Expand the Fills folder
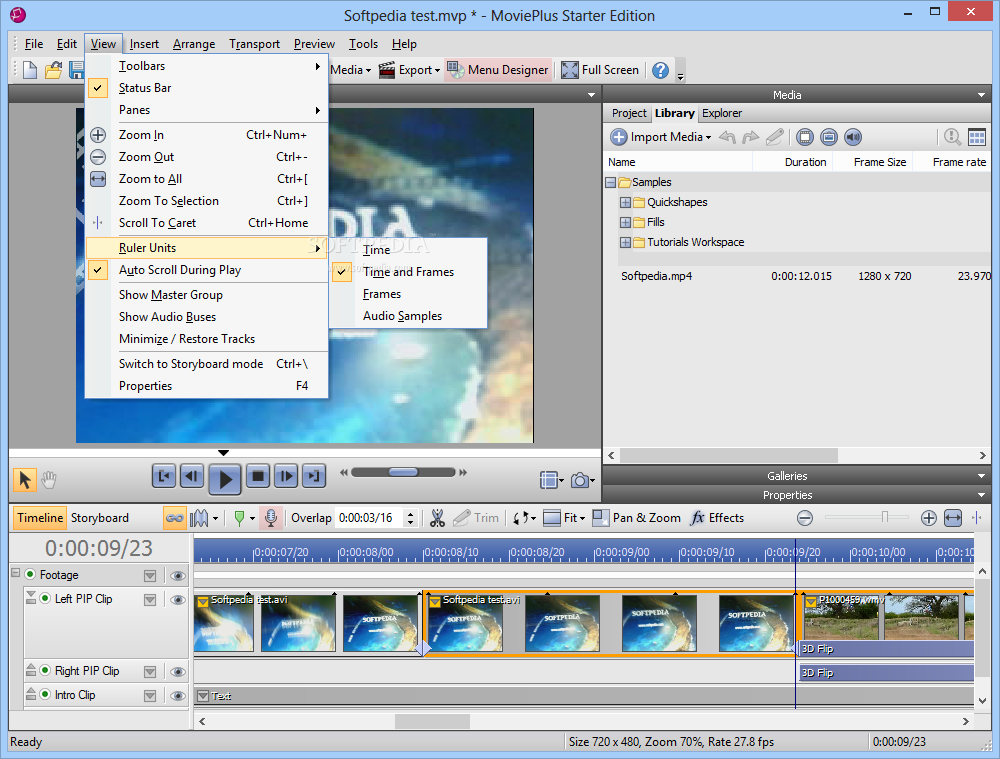This screenshot has width=1000, height=759. pyautogui.click(x=625, y=222)
